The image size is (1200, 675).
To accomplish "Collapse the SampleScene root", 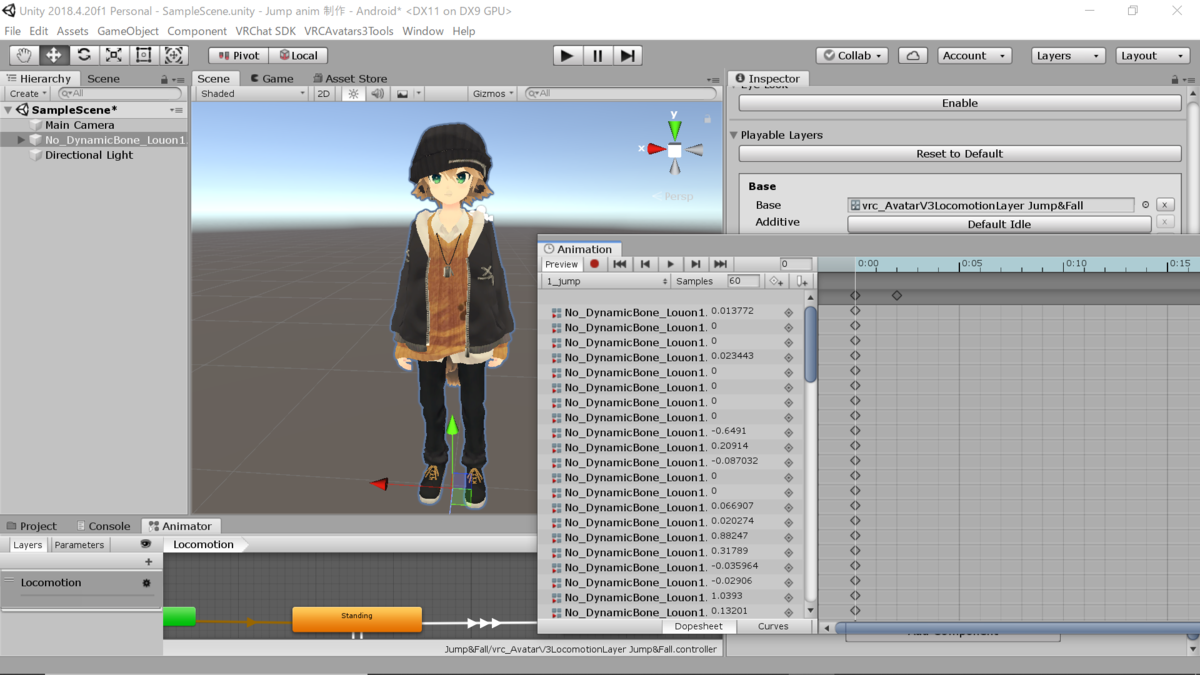I will click(8, 110).
